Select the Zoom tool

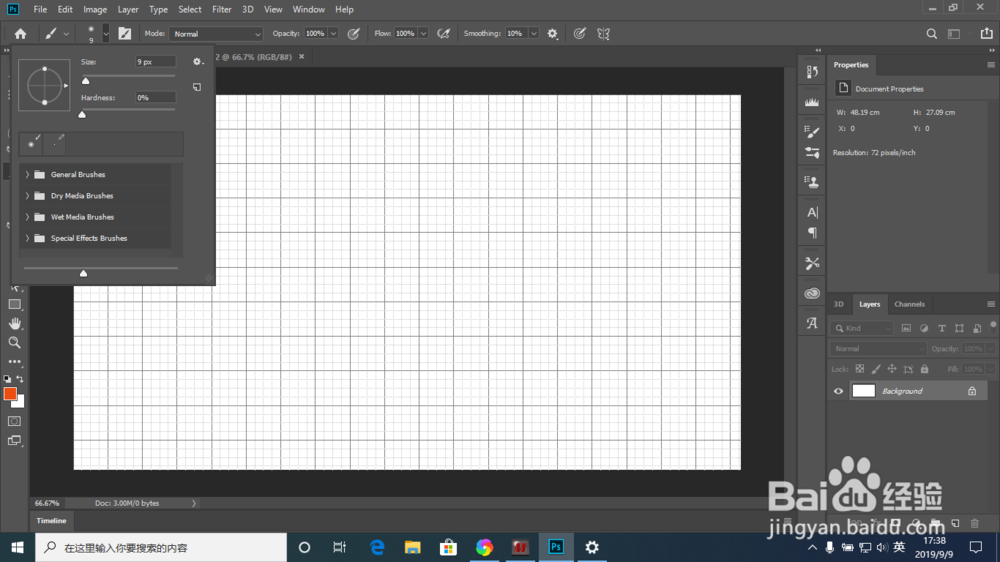pyautogui.click(x=14, y=343)
